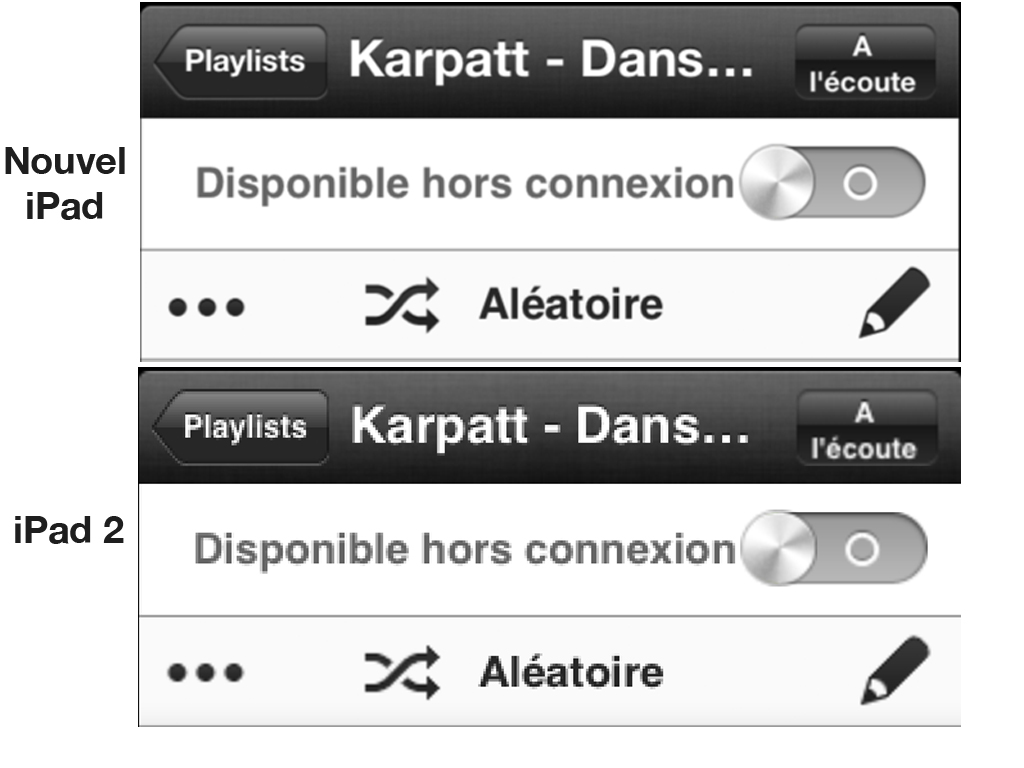1024x768 pixels.
Task: Click the "Karpatt - Dans..." title in iPad 2 panel
Action: click(x=550, y=426)
